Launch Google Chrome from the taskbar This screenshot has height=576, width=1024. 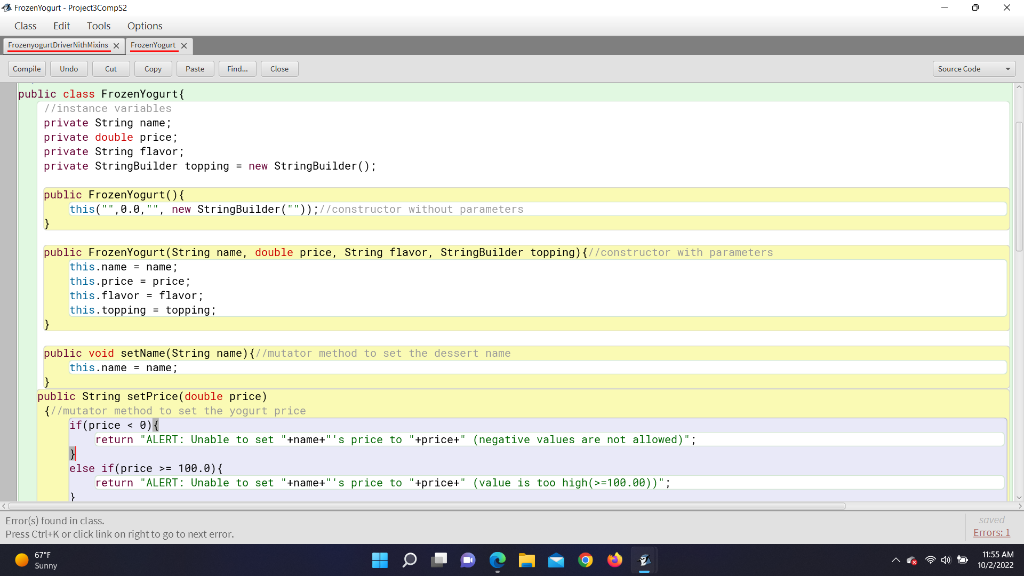pyautogui.click(x=585, y=561)
